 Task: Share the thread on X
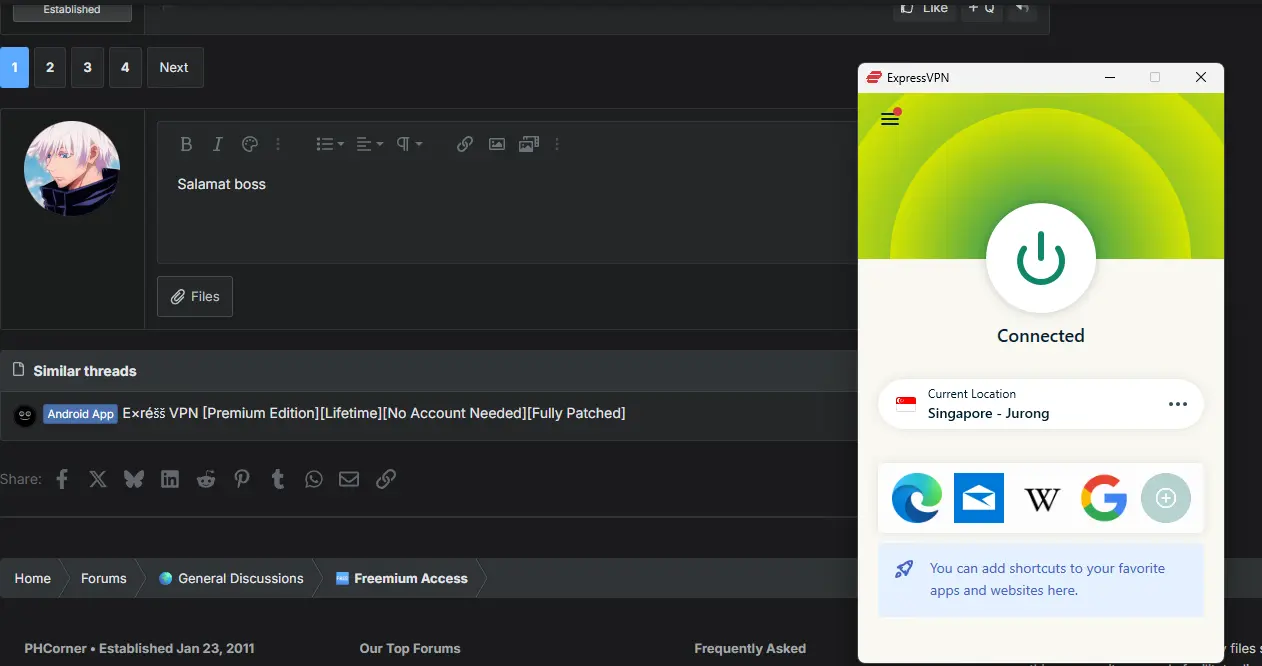[x=98, y=479]
